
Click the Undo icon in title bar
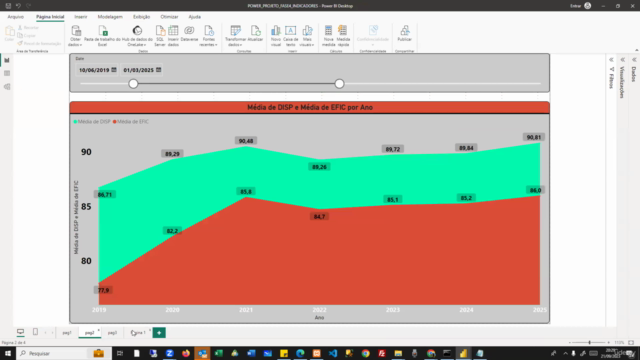[x=18, y=6]
